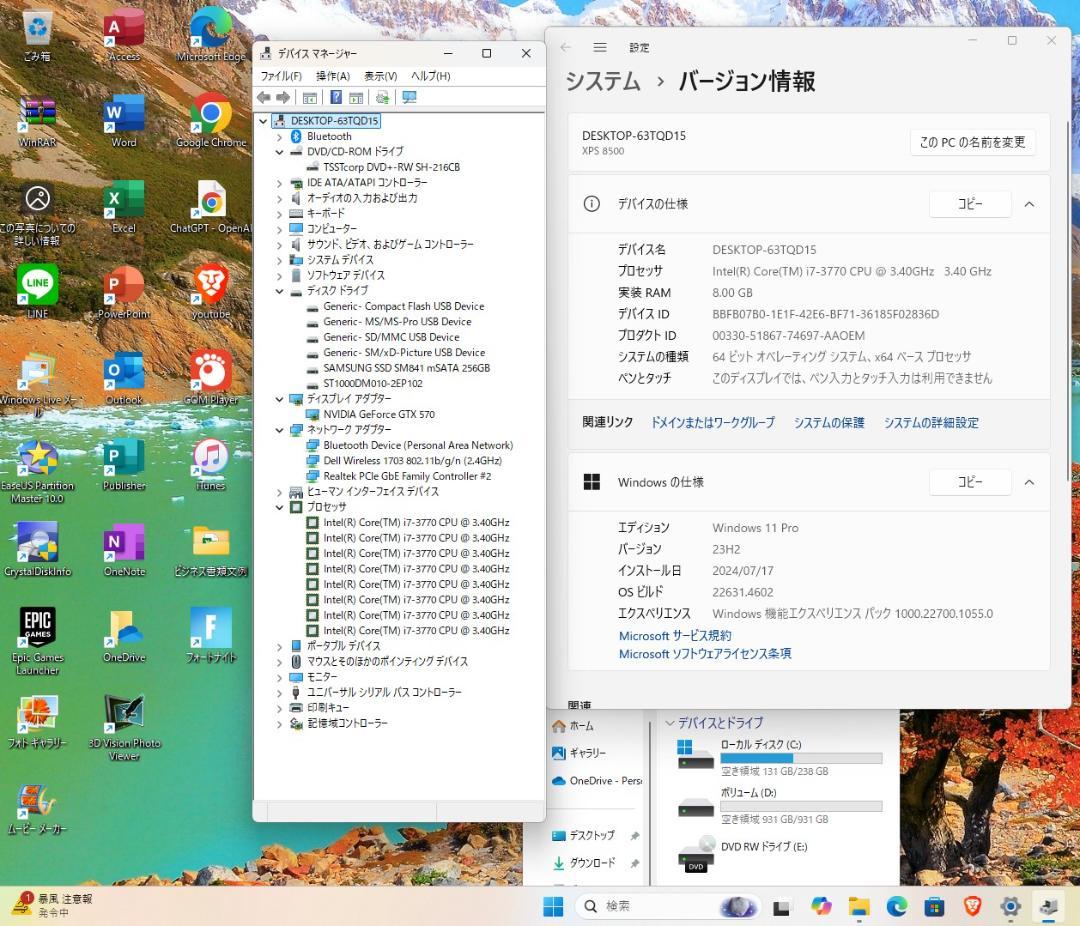
Task: Click the Back arrow in Device Manager toolbar
Action: click(264, 97)
